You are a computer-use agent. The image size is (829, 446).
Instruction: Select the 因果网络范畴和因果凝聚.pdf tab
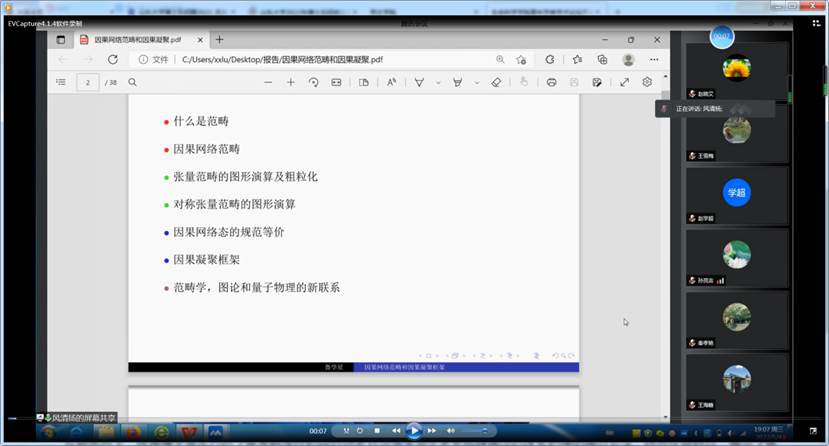click(138, 40)
